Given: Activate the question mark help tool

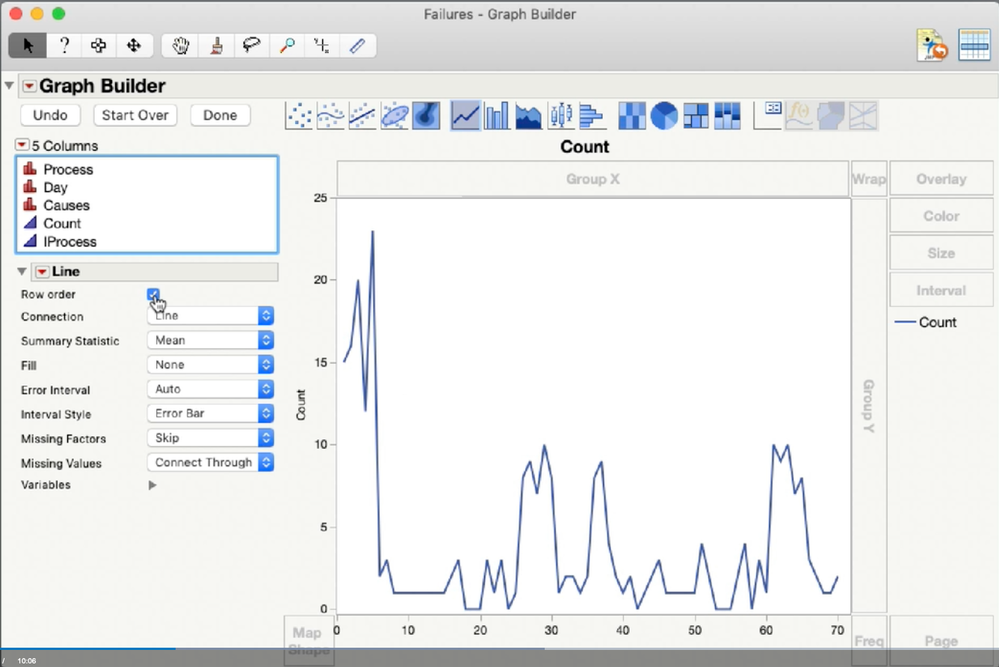Looking at the screenshot, I should point(64,45).
